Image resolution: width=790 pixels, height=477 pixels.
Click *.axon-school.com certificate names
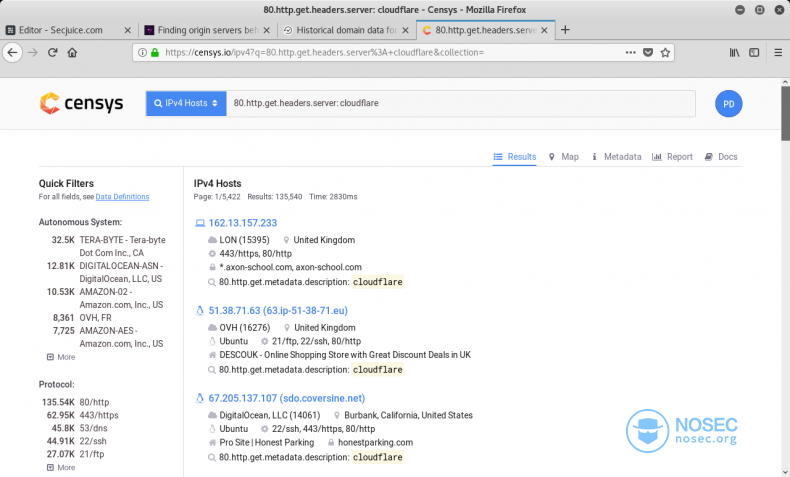pyautogui.click(x=290, y=267)
